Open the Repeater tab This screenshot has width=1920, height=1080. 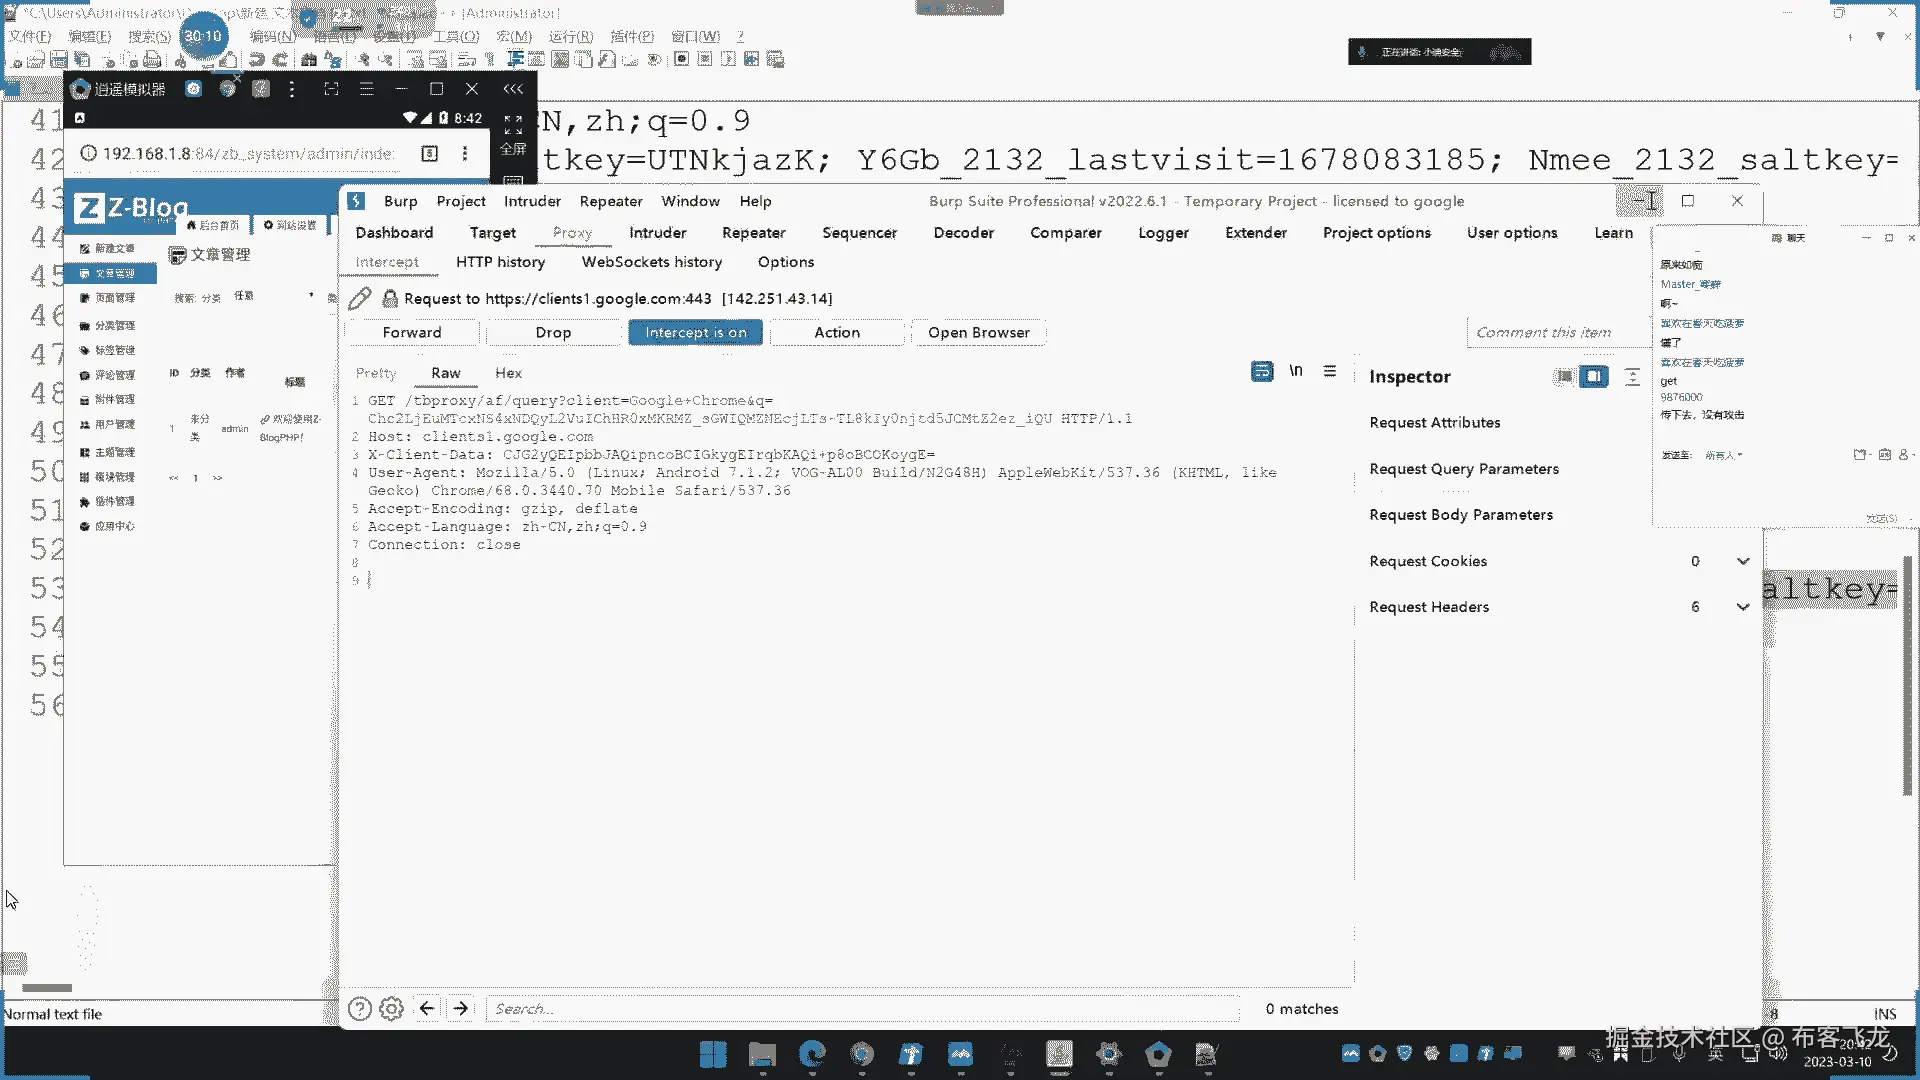click(753, 232)
